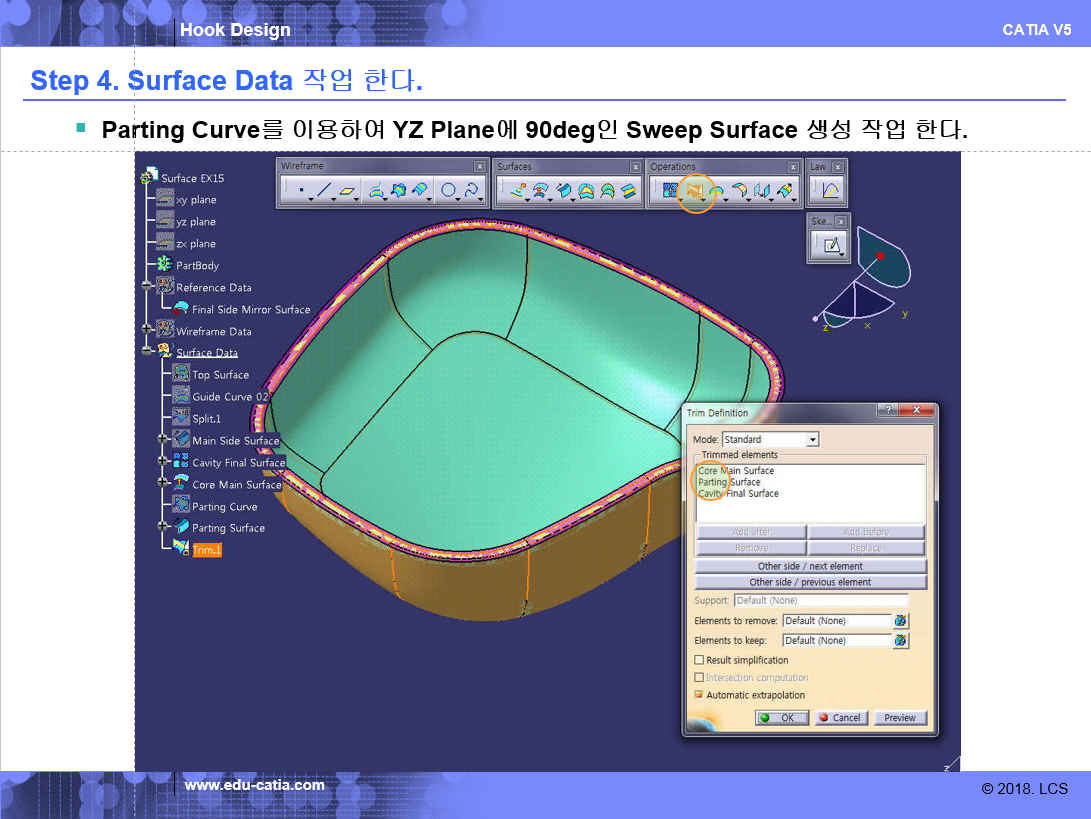Open the Sketcher tool icon
Screen dimensions: 1091x819
pyautogui.click(x=831, y=244)
